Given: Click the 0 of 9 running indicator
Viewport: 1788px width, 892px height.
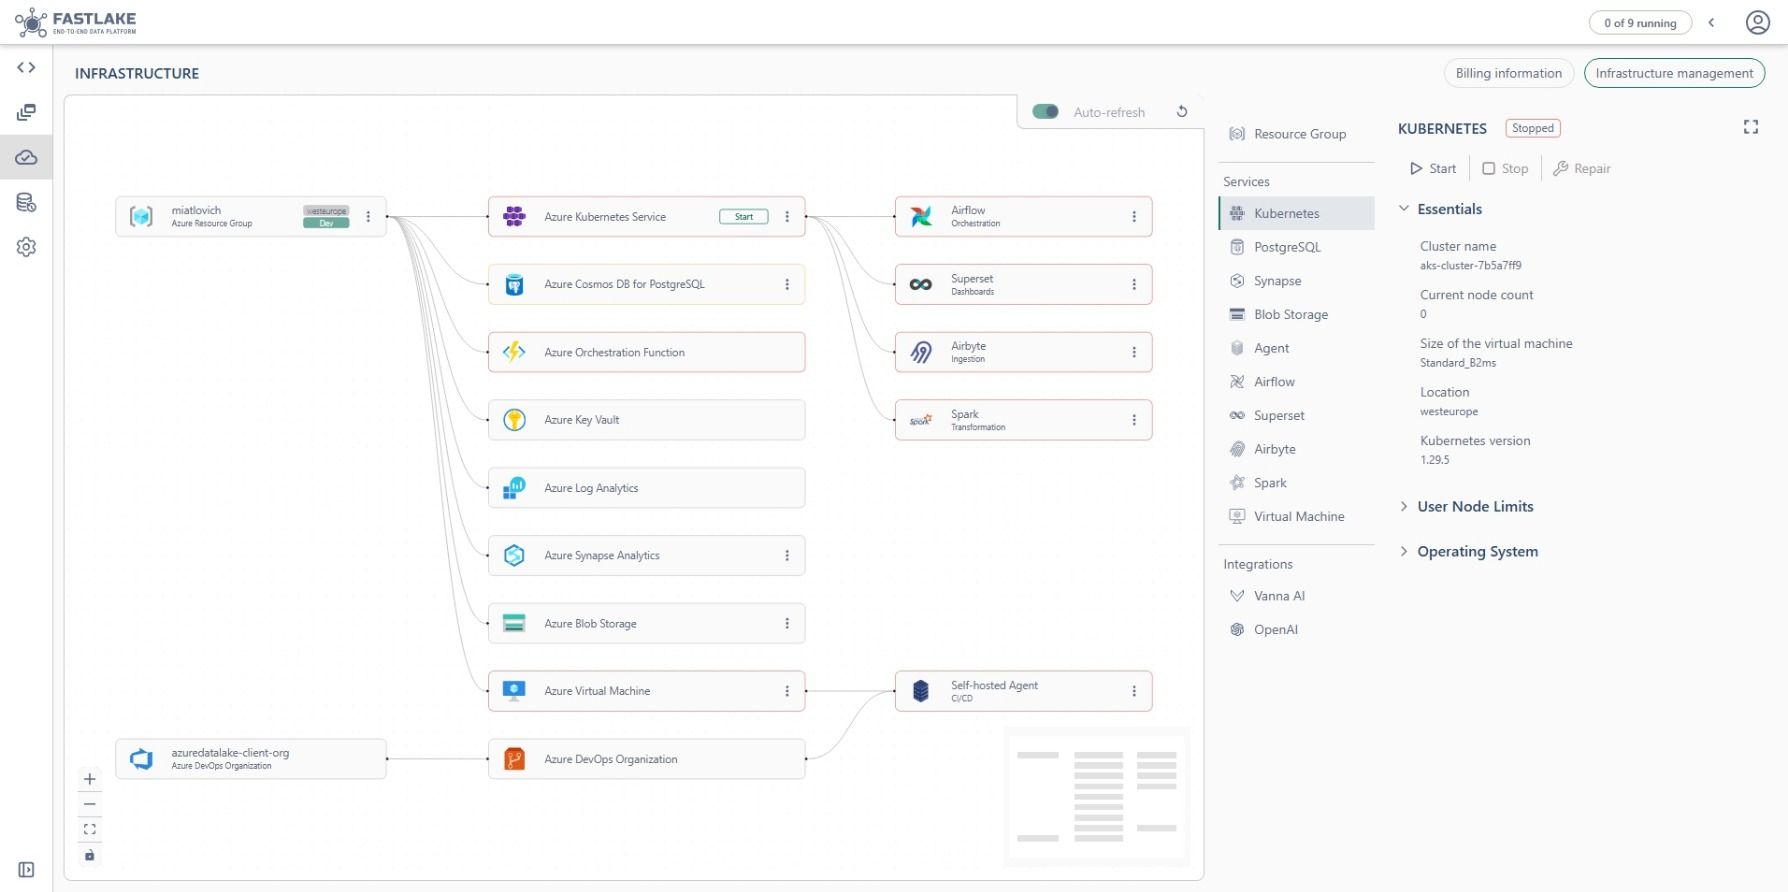Looking at the screenshot, I should [x=1640, y=23].
